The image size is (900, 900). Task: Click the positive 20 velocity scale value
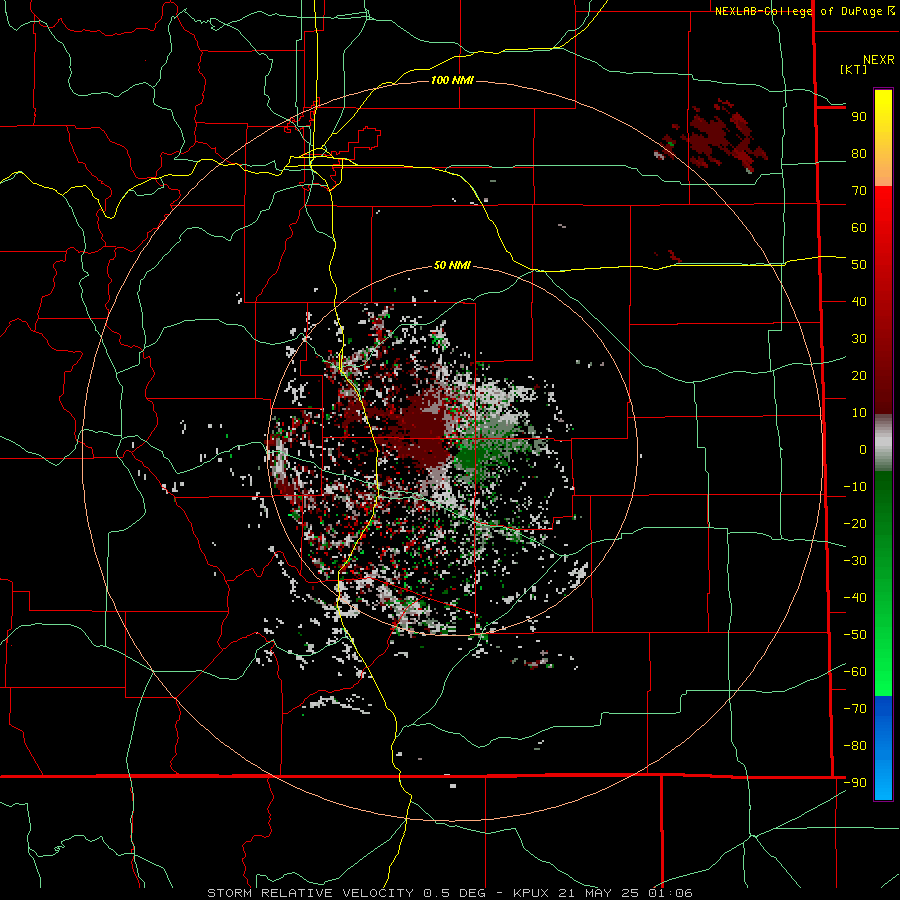click(x=859, y=376)
